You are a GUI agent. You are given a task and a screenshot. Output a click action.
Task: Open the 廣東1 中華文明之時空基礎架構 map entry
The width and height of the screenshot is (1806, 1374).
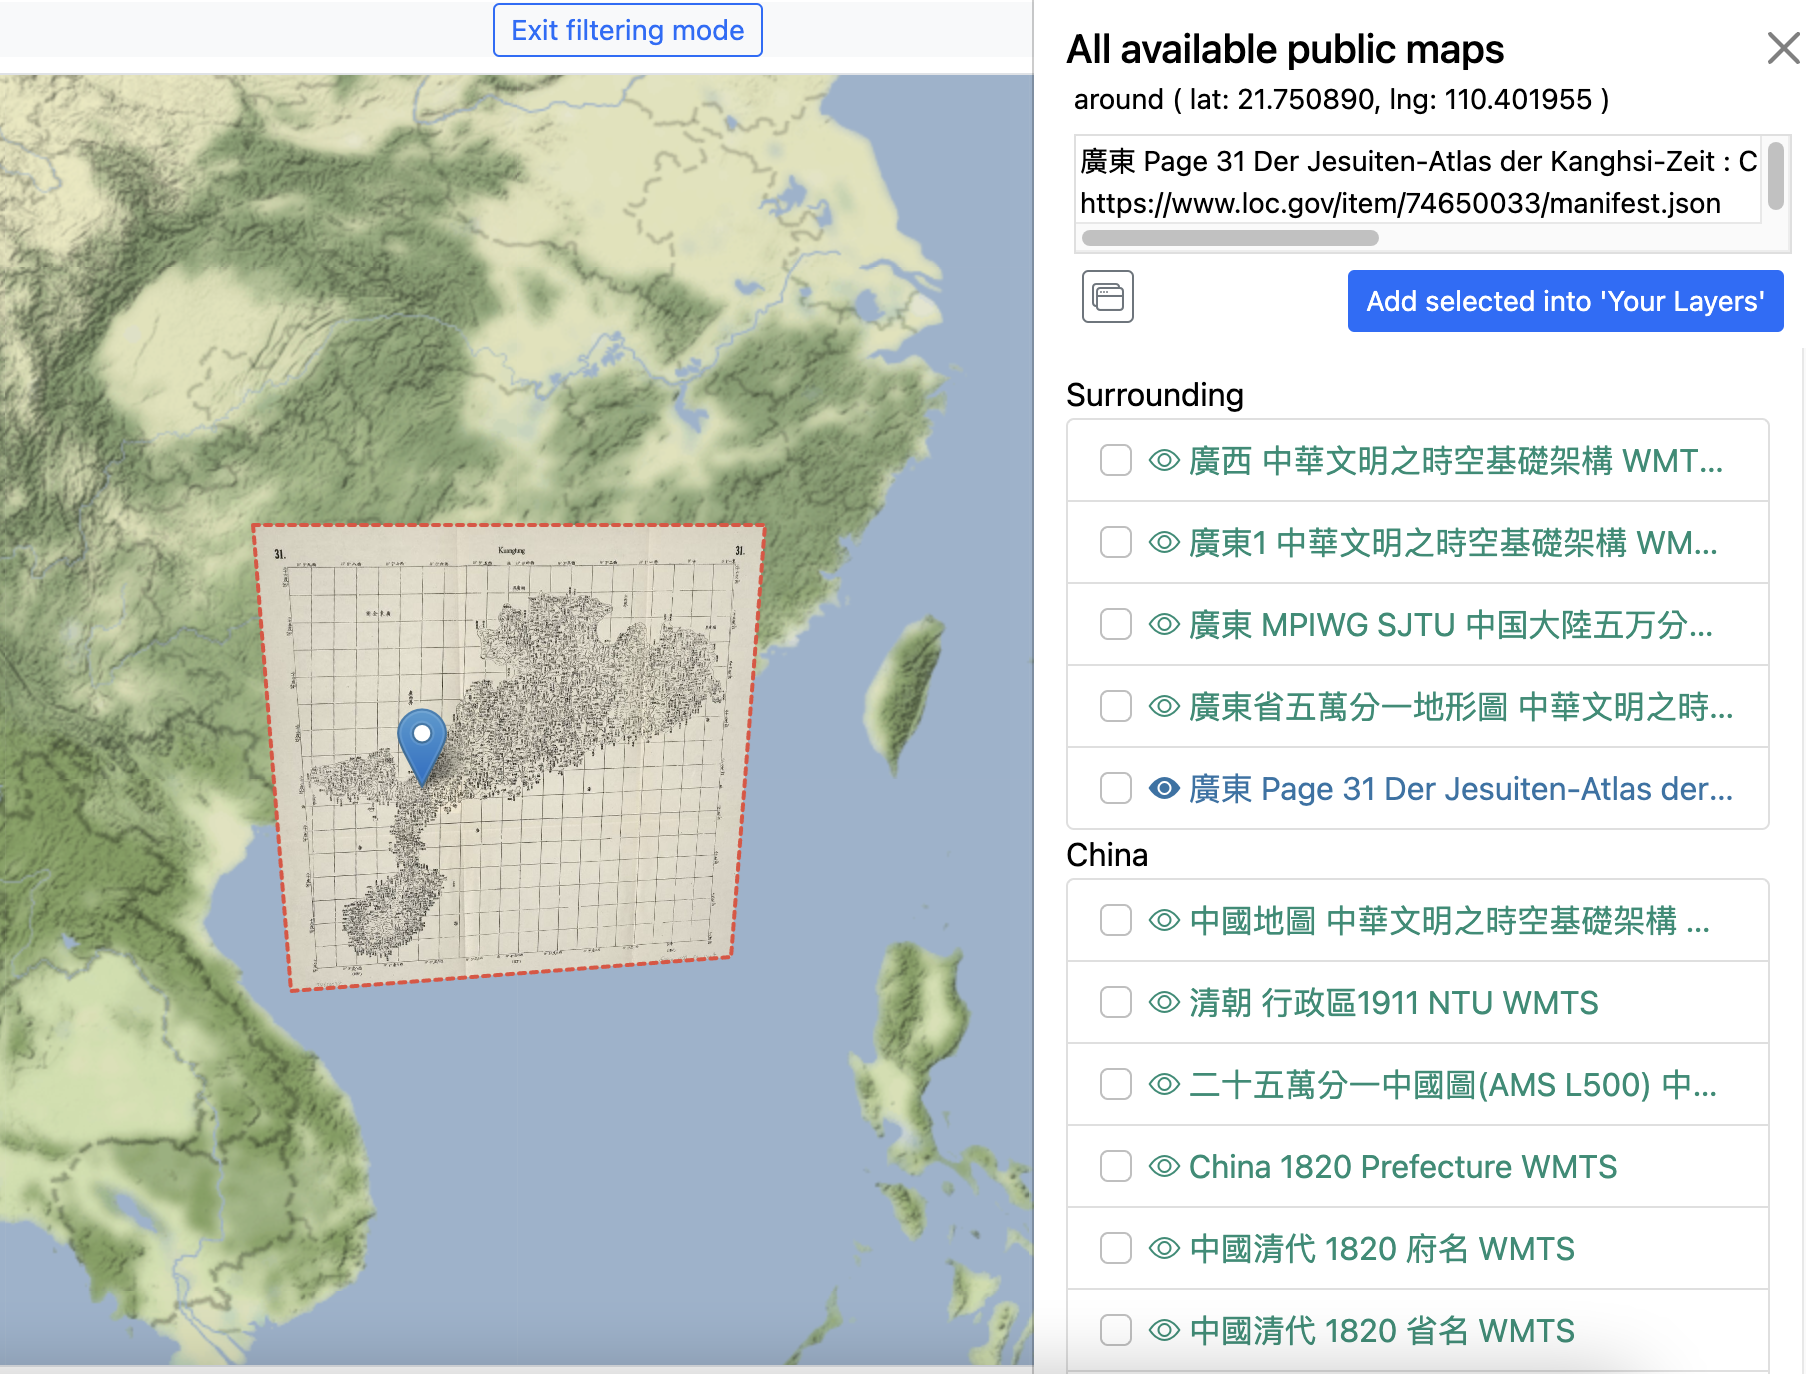pyautogui.click(x=1453, y=543)
